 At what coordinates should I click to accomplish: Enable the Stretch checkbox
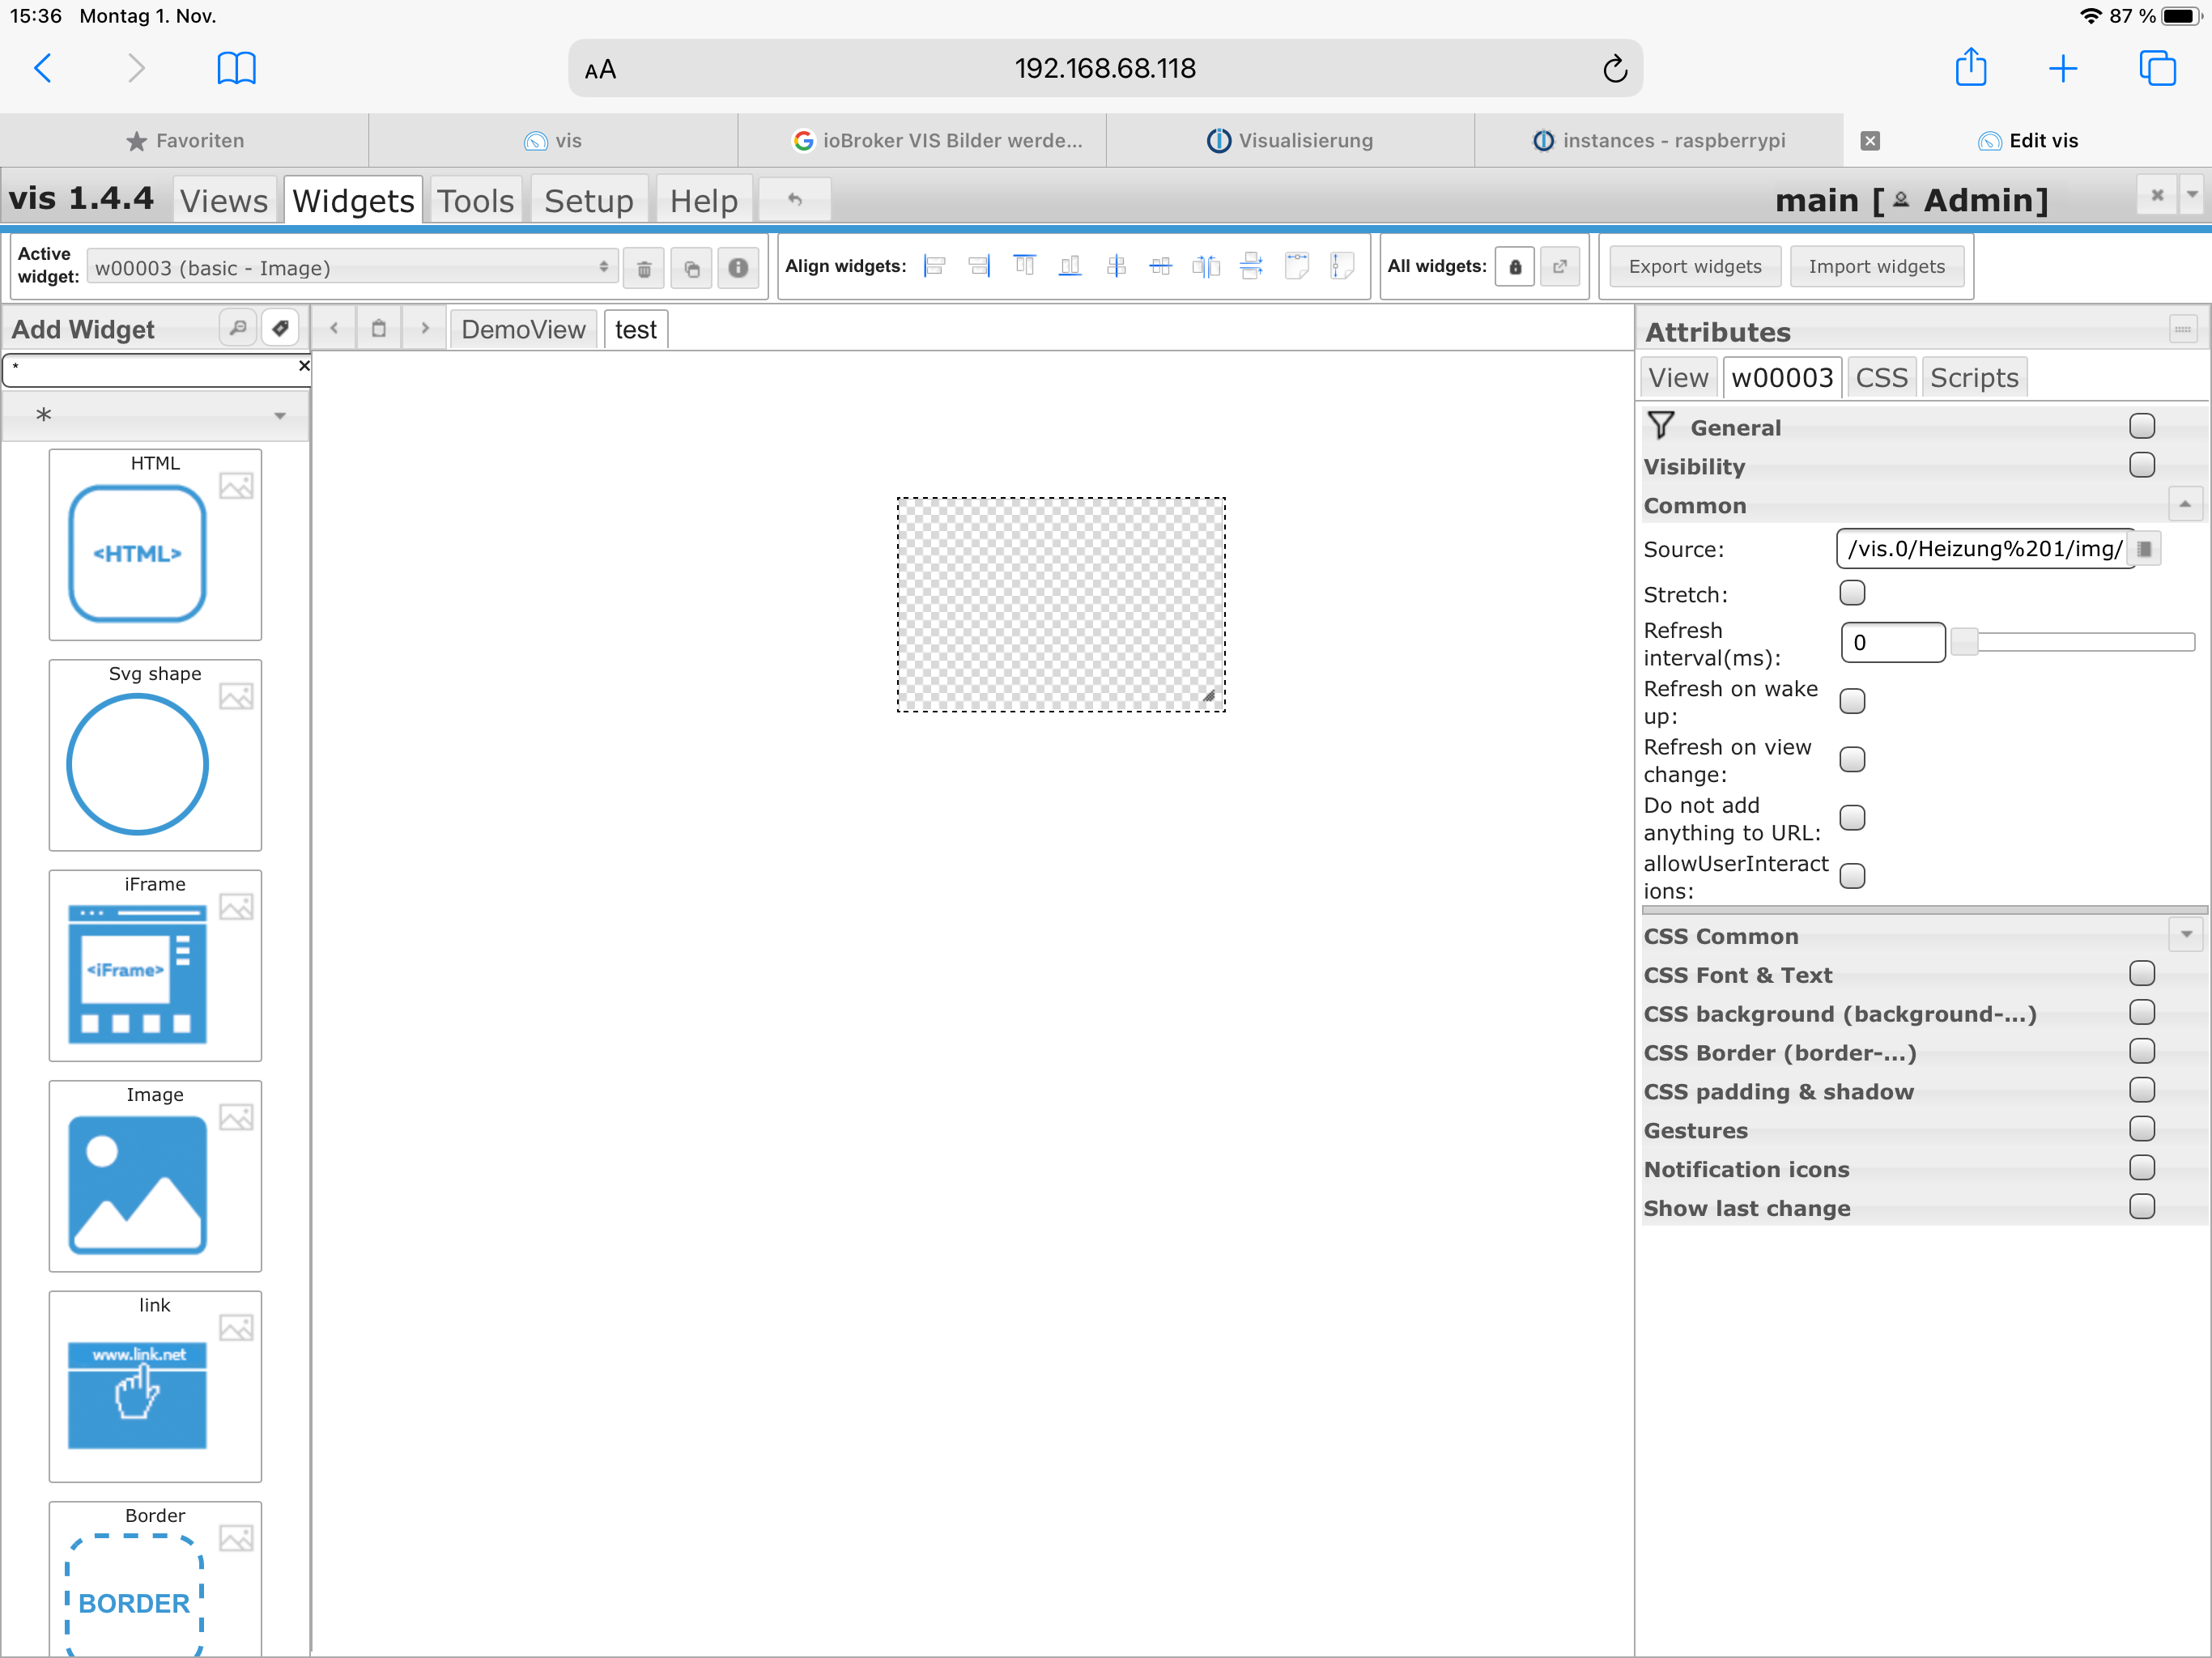1852,593
